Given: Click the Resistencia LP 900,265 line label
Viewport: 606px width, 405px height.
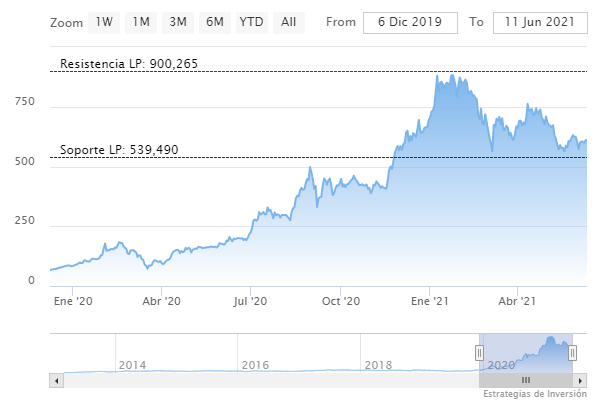Looking at the screenshot, I should (129, 64).
